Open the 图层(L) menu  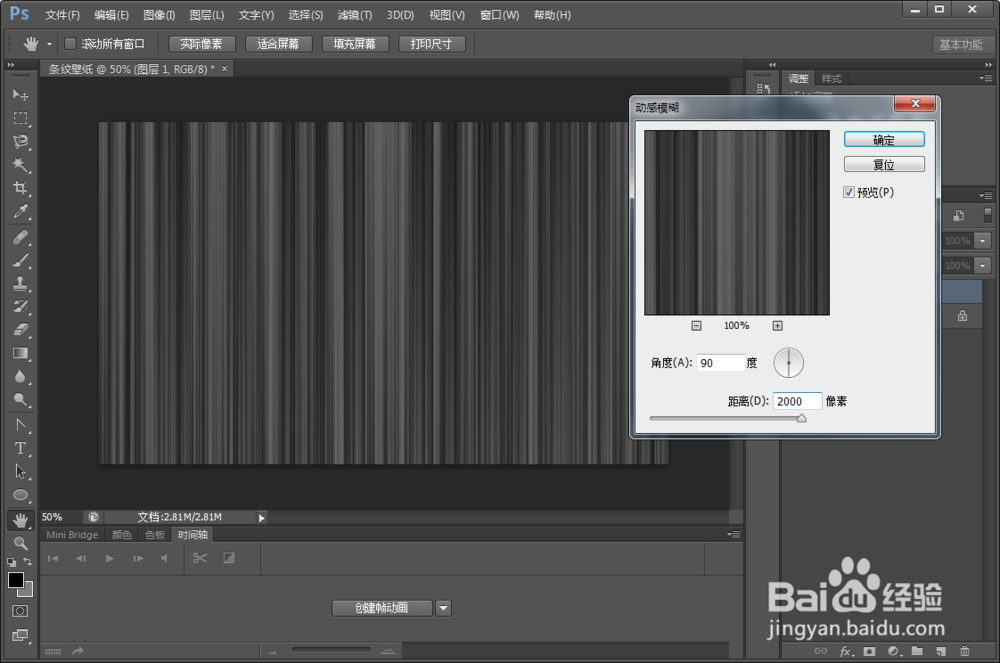tap(207, 15)
